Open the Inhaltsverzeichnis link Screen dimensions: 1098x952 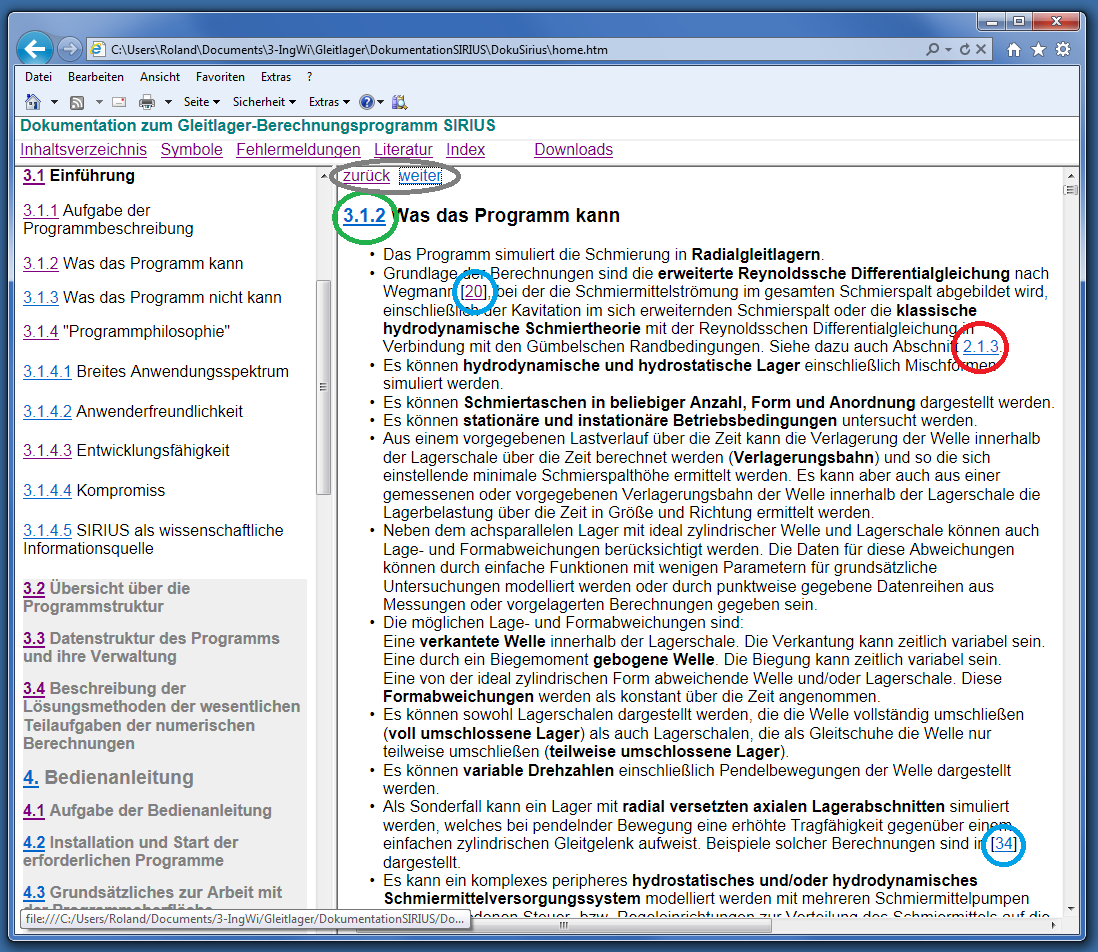coord(83,150)
